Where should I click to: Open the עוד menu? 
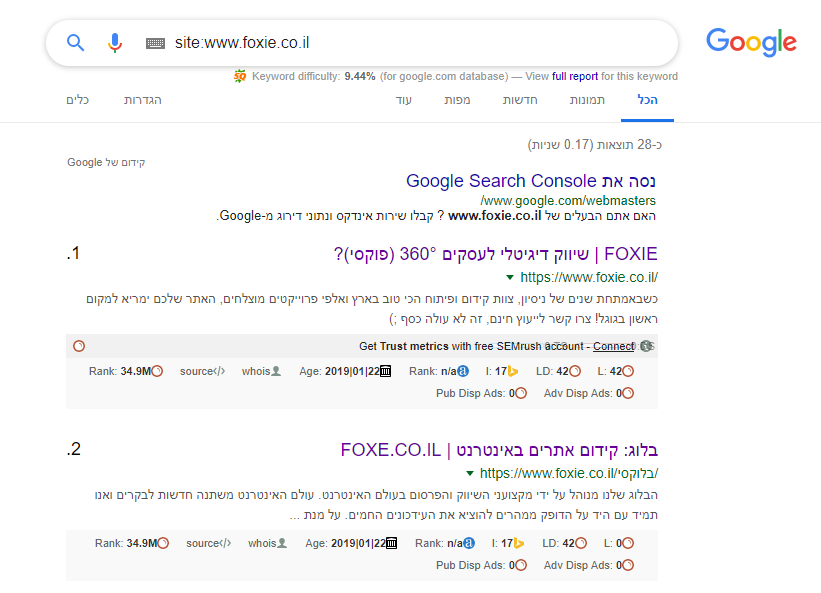coord(404,100)
